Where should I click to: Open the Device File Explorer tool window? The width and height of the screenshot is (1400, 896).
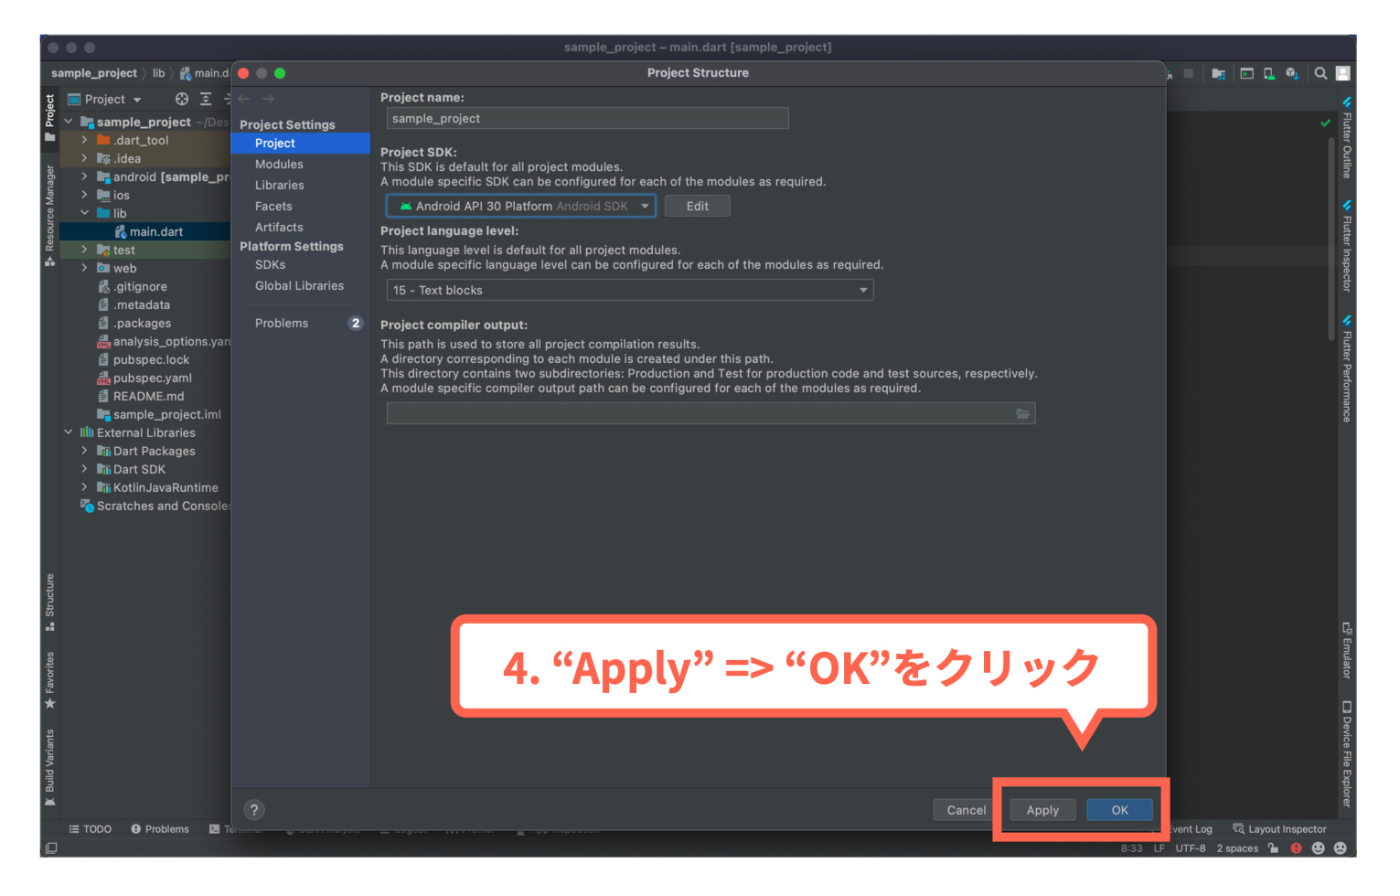[1347, 754]
